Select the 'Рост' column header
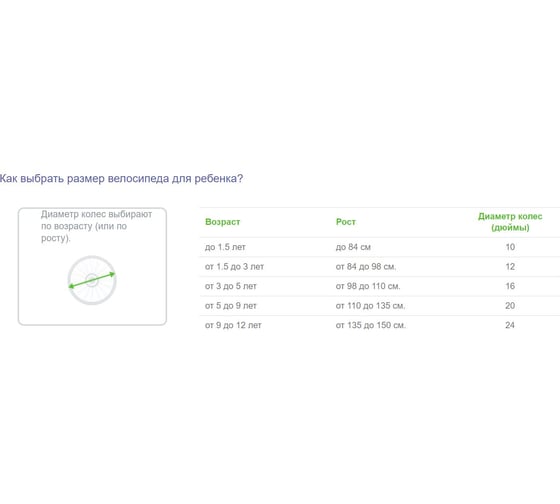 click(x=346, y=222)
